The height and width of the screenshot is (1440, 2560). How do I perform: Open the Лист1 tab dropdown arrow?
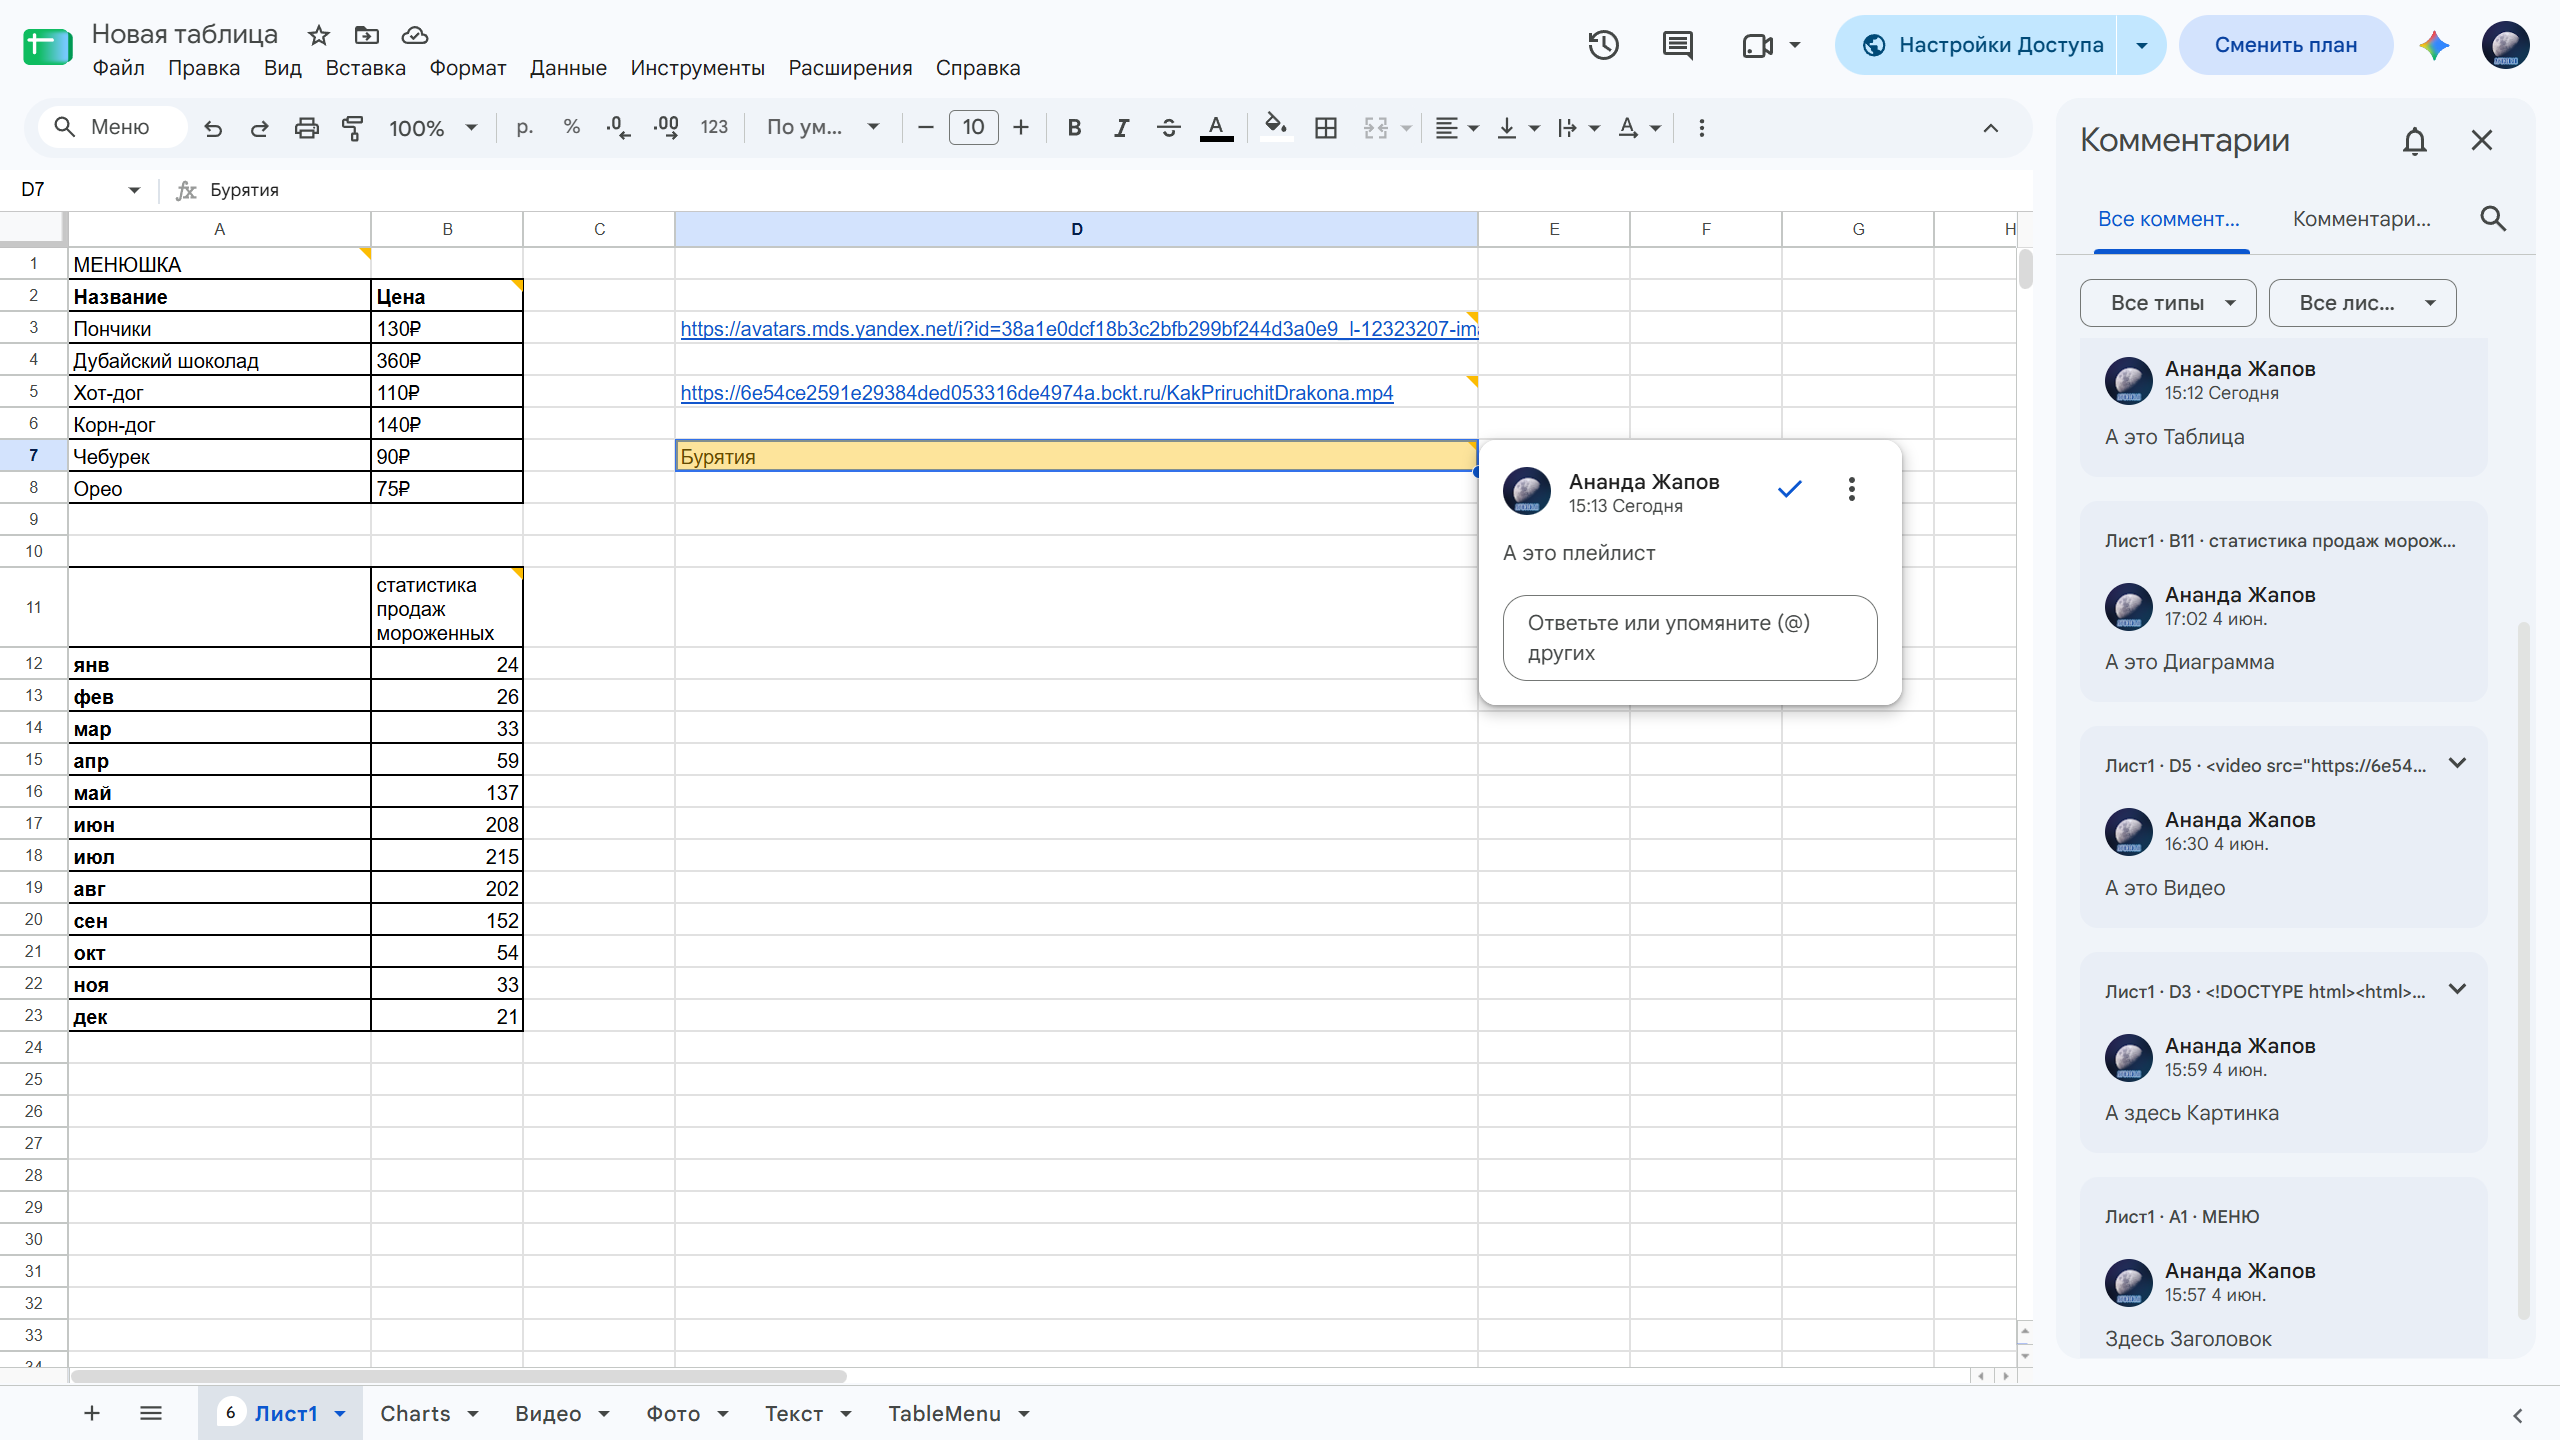[x=340, y=1414]
